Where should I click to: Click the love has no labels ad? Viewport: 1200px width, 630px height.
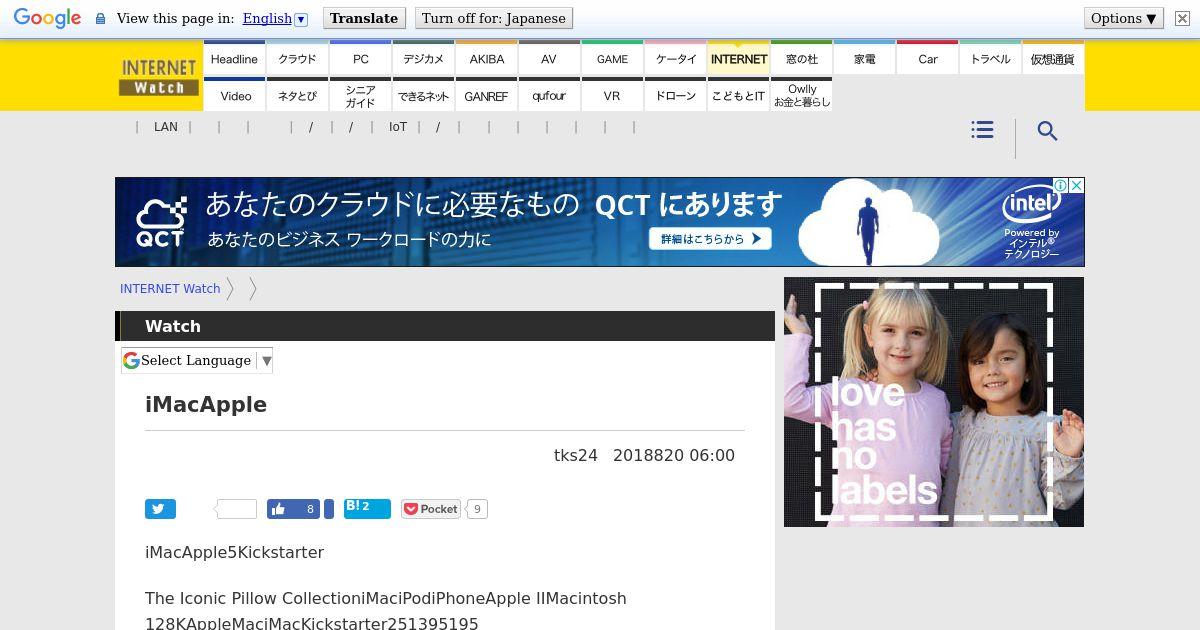coord(934,402)
